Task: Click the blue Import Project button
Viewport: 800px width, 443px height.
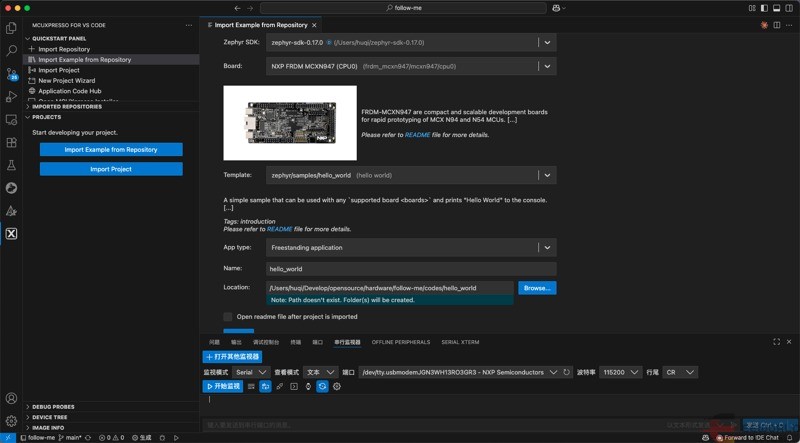Action: (x=111, y=169)
